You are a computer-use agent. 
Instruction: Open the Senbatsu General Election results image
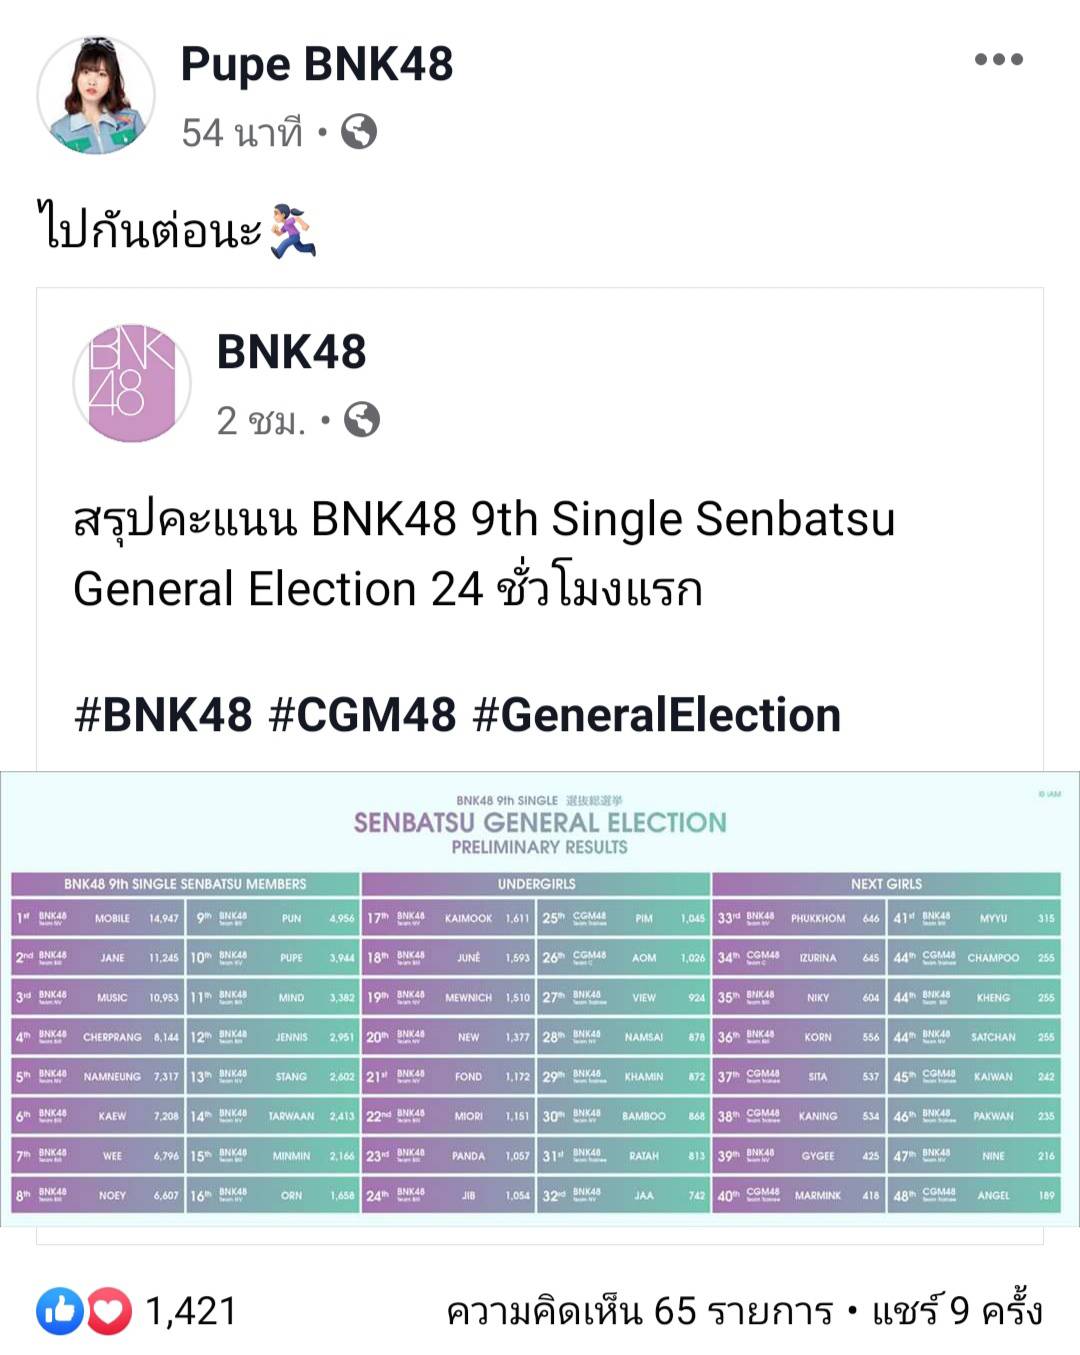[540, 999]
